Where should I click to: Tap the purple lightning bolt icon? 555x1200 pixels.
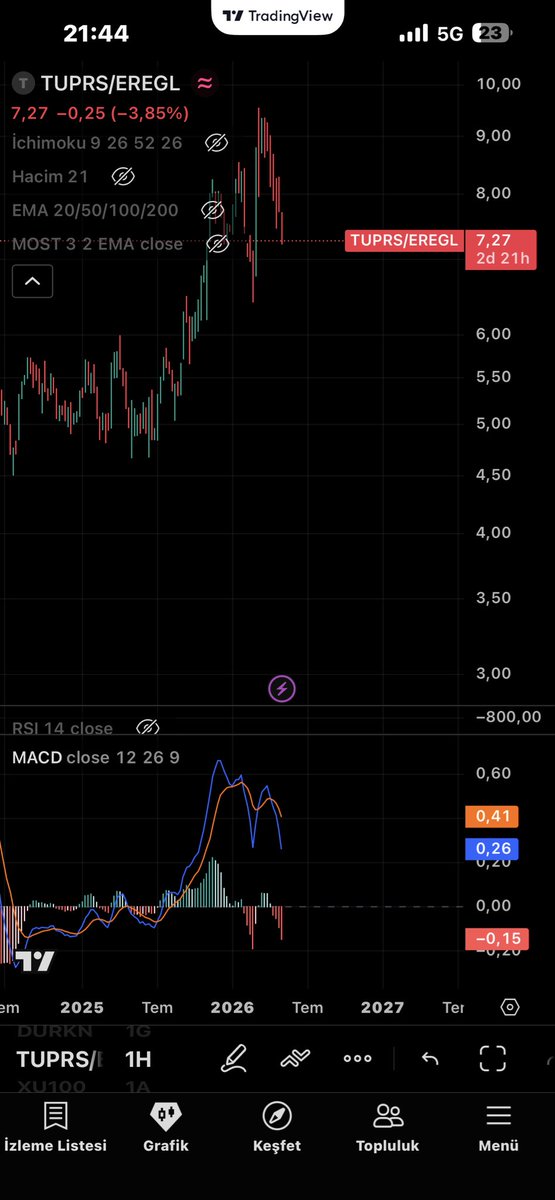[282, 689]
